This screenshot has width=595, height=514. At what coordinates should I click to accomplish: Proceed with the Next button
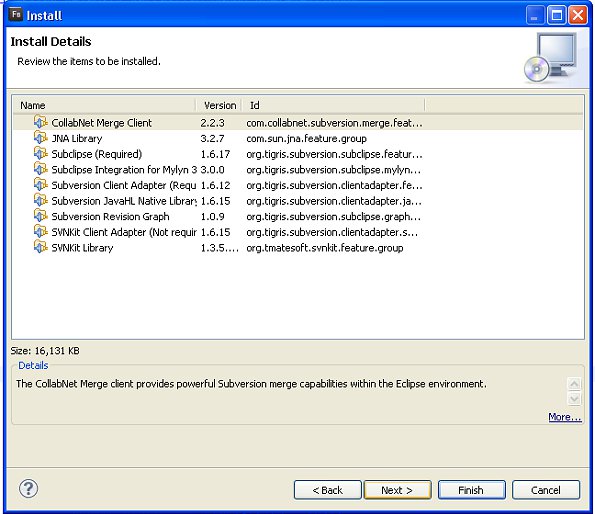397,490
